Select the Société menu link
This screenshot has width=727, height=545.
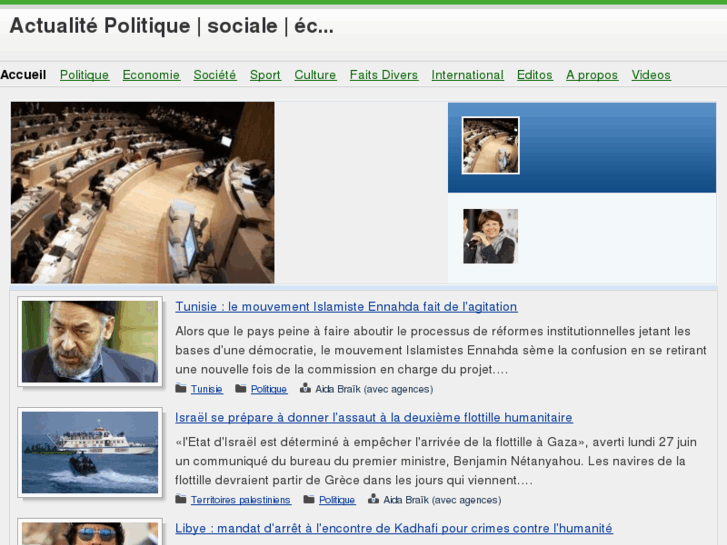[215, 75]
